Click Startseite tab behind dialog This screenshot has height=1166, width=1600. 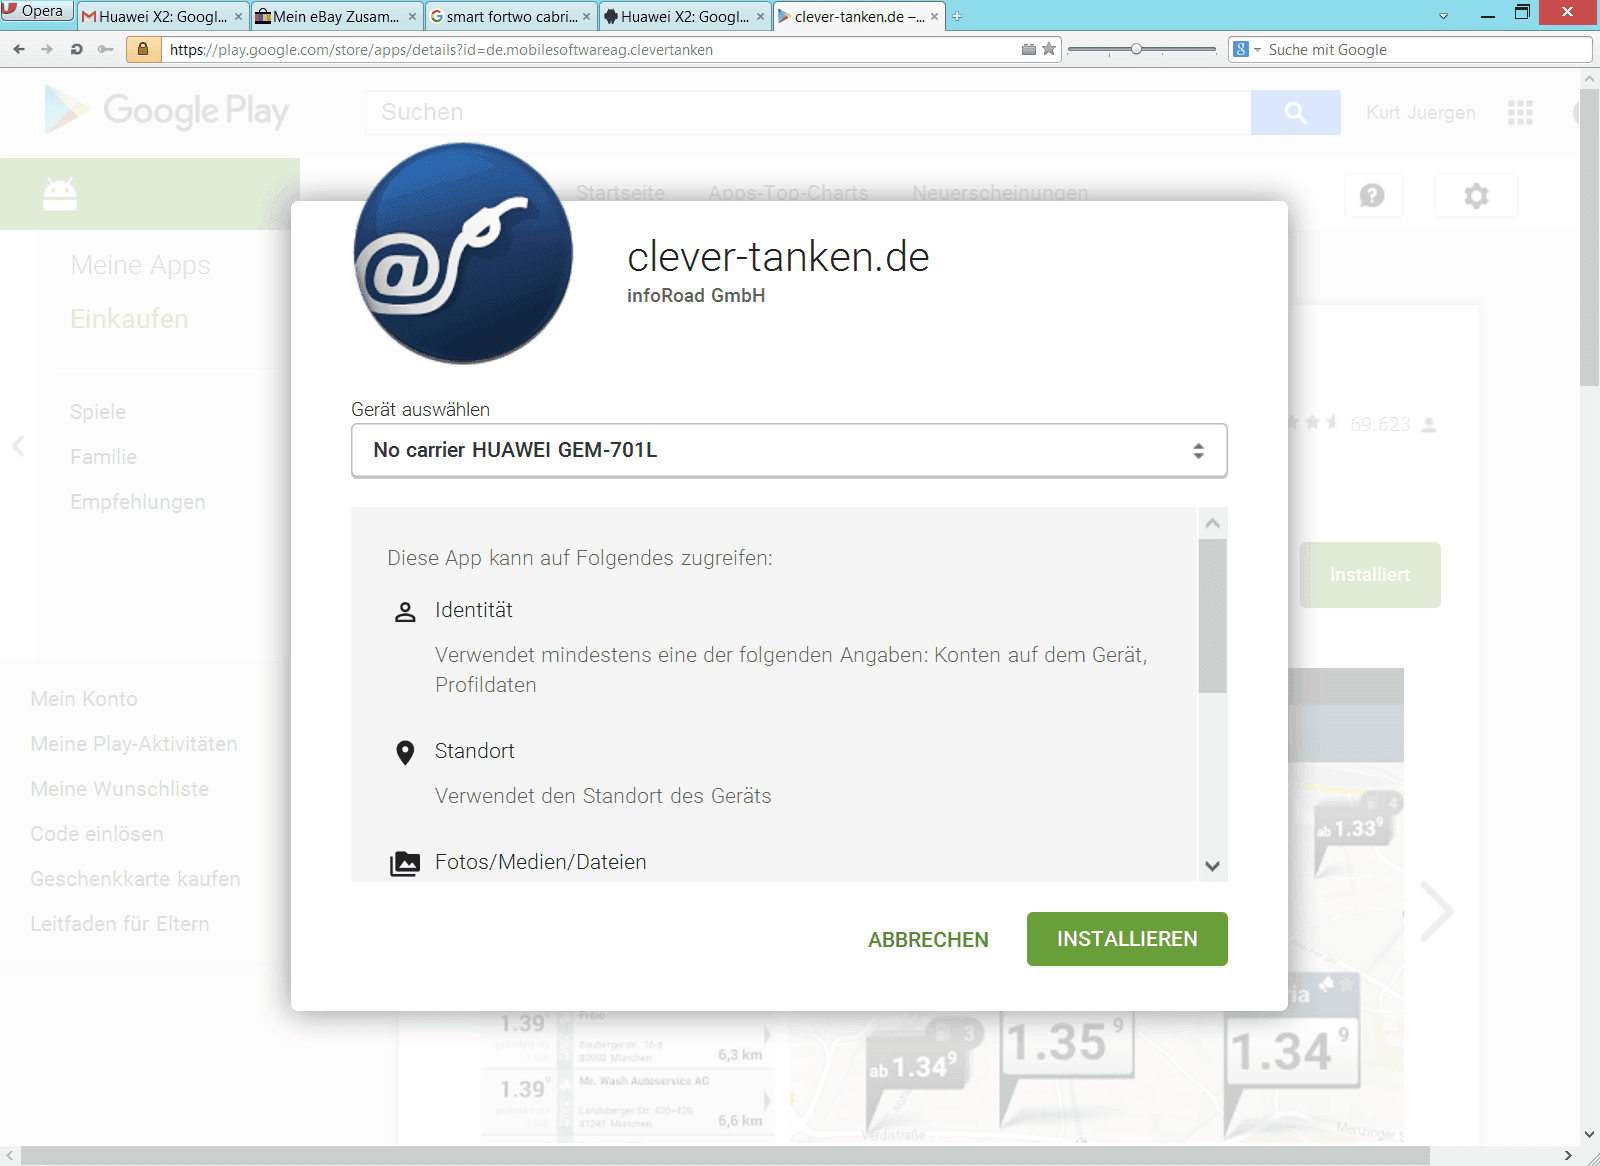(620, 192)
